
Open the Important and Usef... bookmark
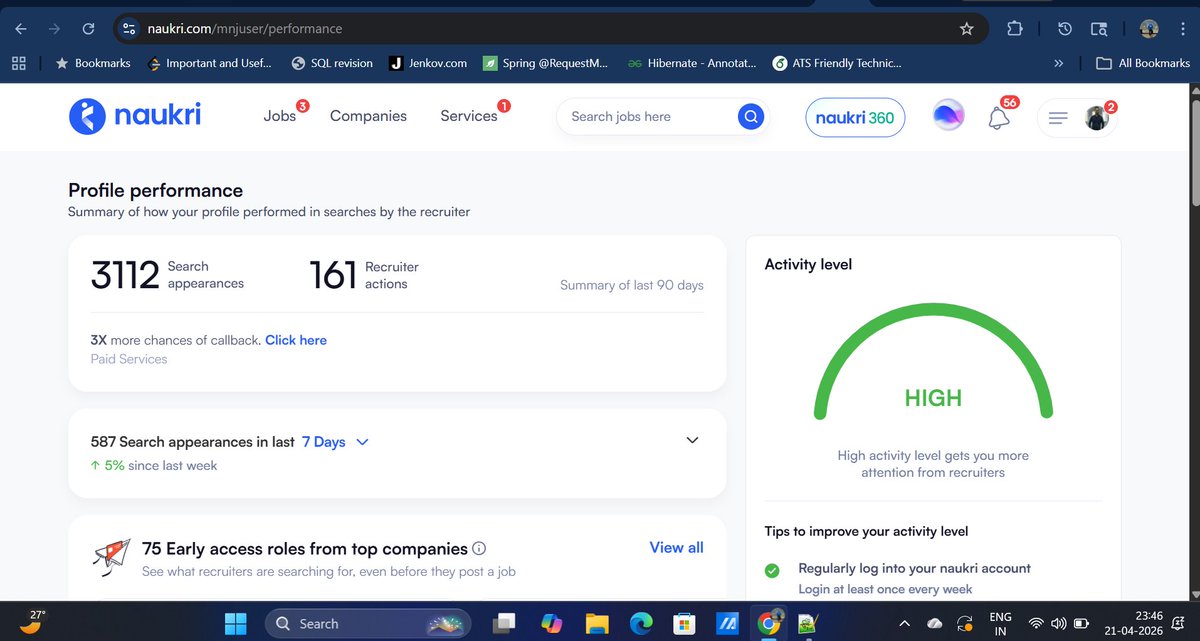point(209,63)
